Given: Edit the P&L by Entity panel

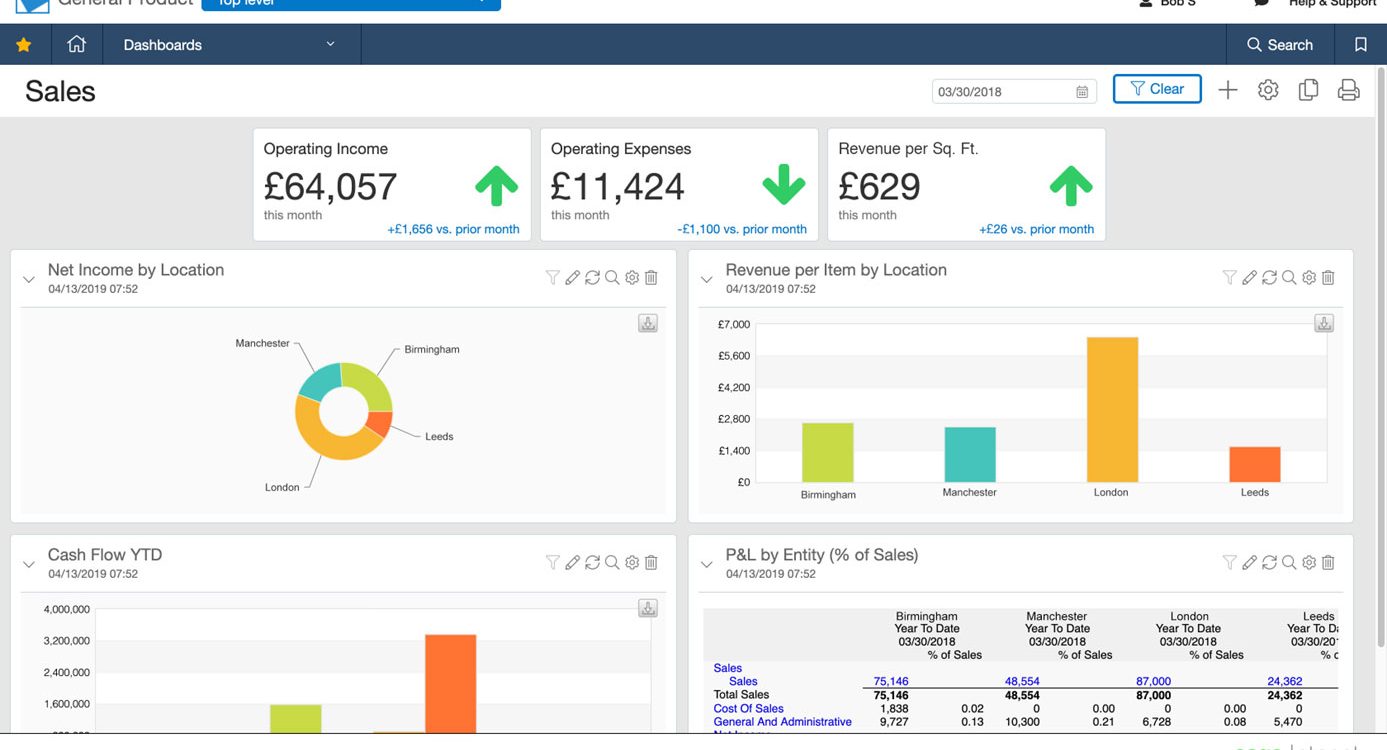Looking at the screenshot, I should pos(1250,563).
